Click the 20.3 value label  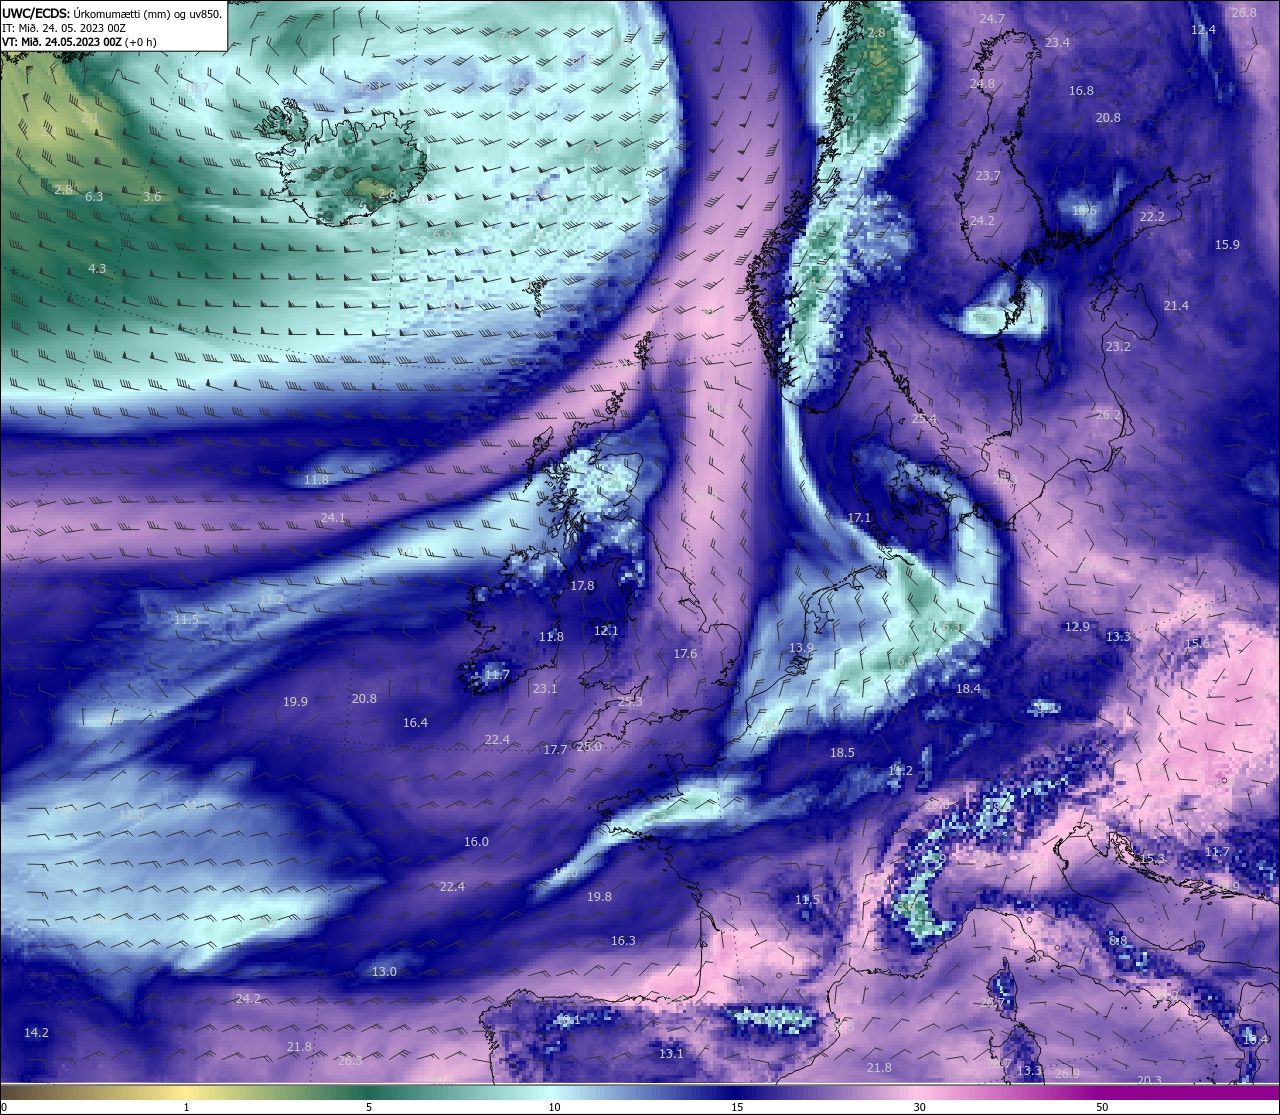point(1150,1080)
